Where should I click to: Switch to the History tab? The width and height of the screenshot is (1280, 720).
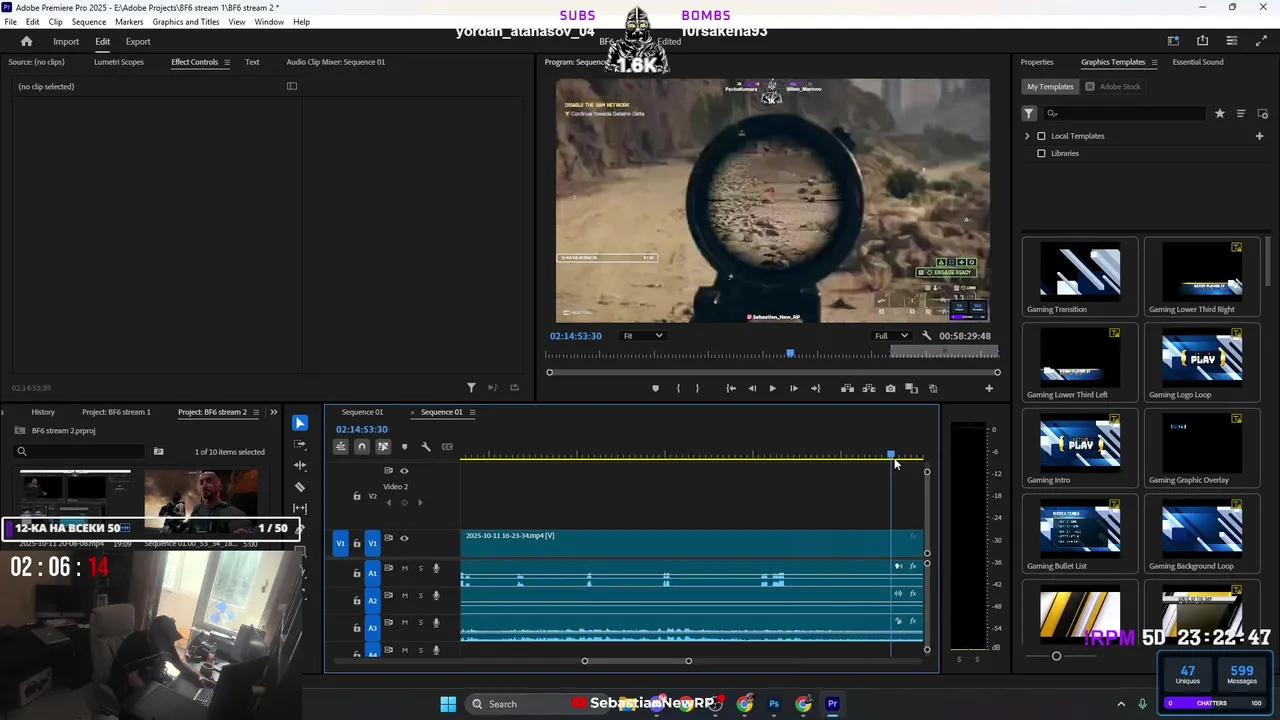click(43, 412)
